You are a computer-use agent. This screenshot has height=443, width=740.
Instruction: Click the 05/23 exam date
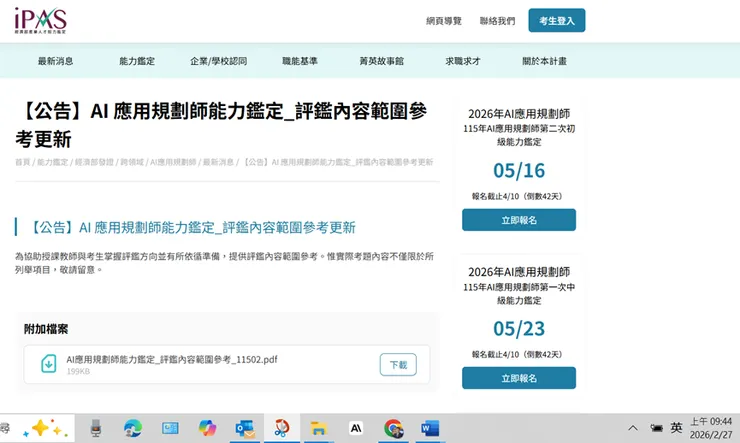[519, 328]
